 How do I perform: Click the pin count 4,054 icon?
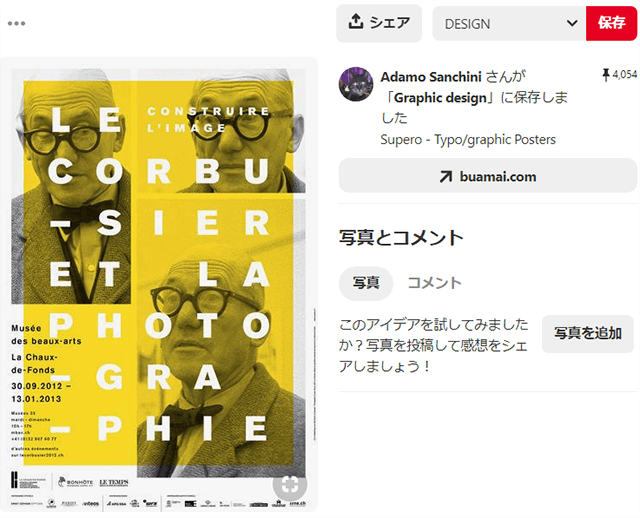[606, 75]
